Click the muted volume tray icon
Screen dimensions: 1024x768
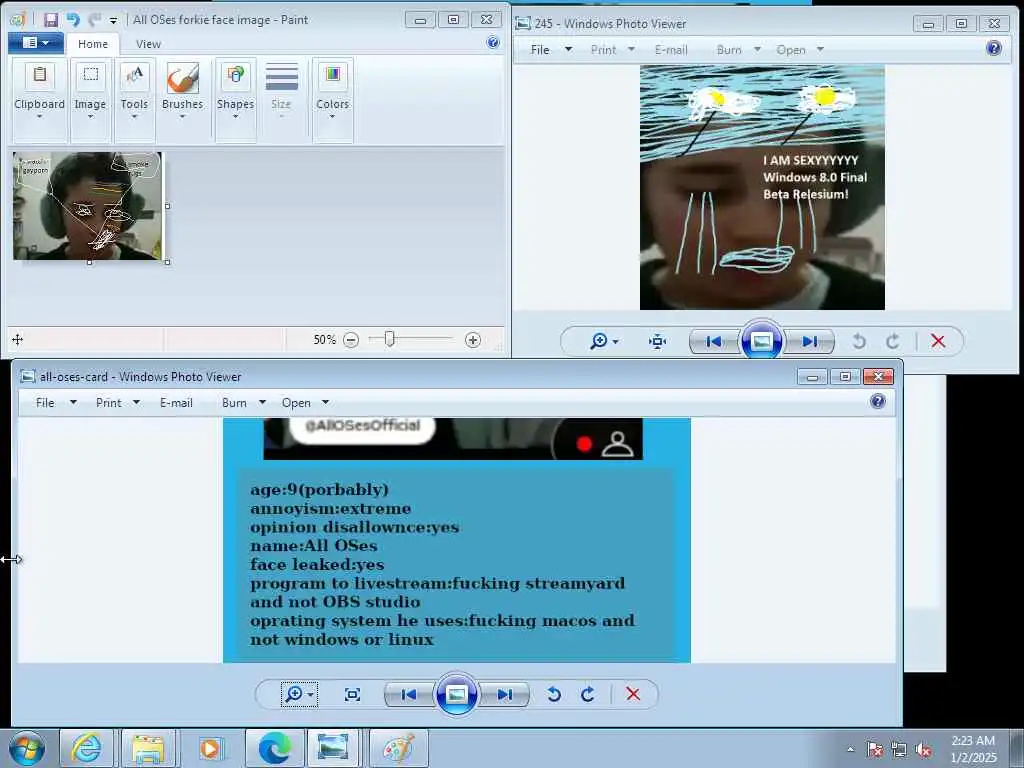[x=923, y=750]
